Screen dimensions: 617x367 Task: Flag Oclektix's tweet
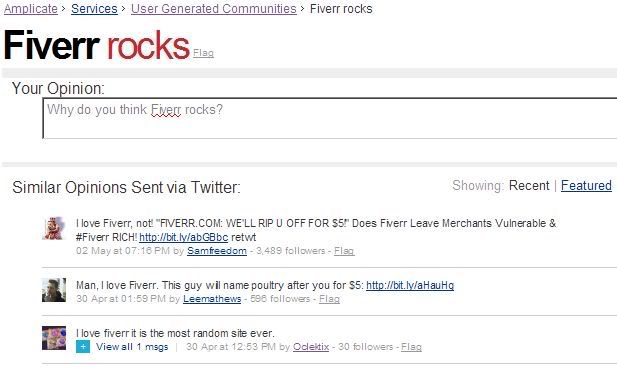[412, 347]
